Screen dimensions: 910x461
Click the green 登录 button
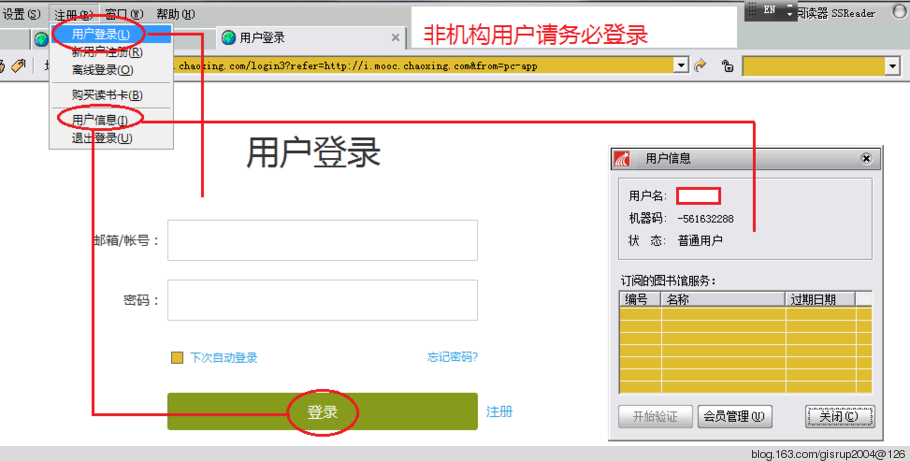click(x=323, y=412)
